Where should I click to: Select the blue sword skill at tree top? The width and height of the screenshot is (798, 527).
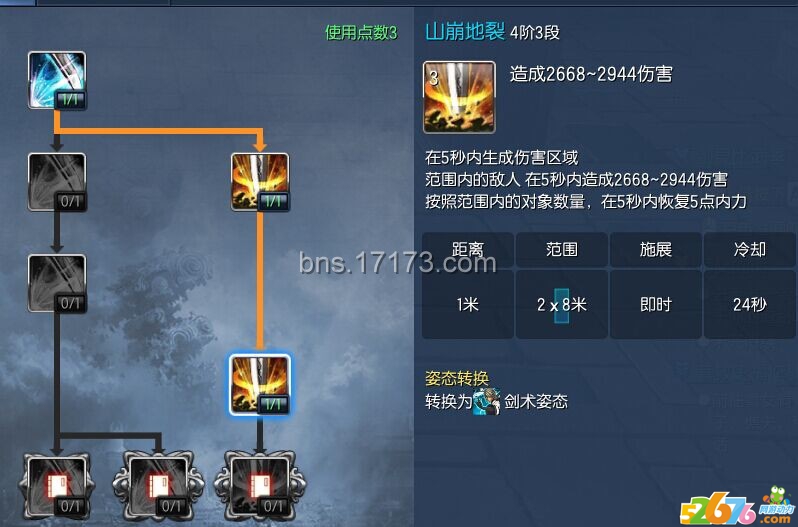[x=56, y=80]
